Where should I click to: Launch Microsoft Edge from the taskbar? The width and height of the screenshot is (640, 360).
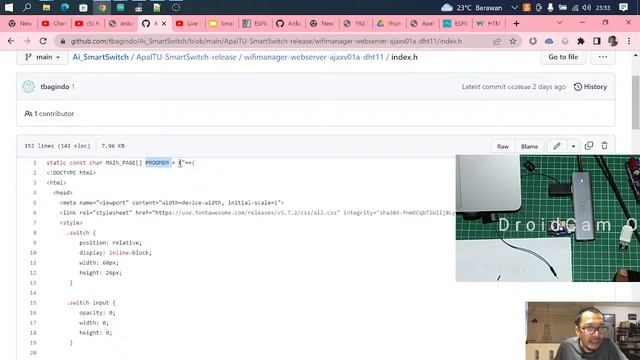(x=65, y=7)
